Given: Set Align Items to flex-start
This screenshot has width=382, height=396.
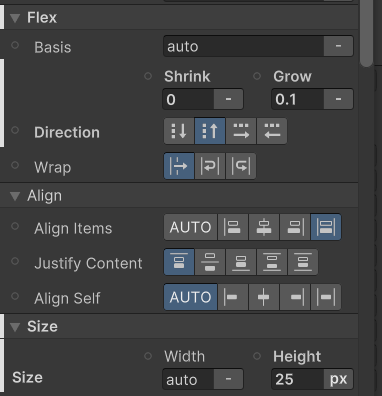Looking at the screenshot, I should pyautogui.click(x=233, y=227).
